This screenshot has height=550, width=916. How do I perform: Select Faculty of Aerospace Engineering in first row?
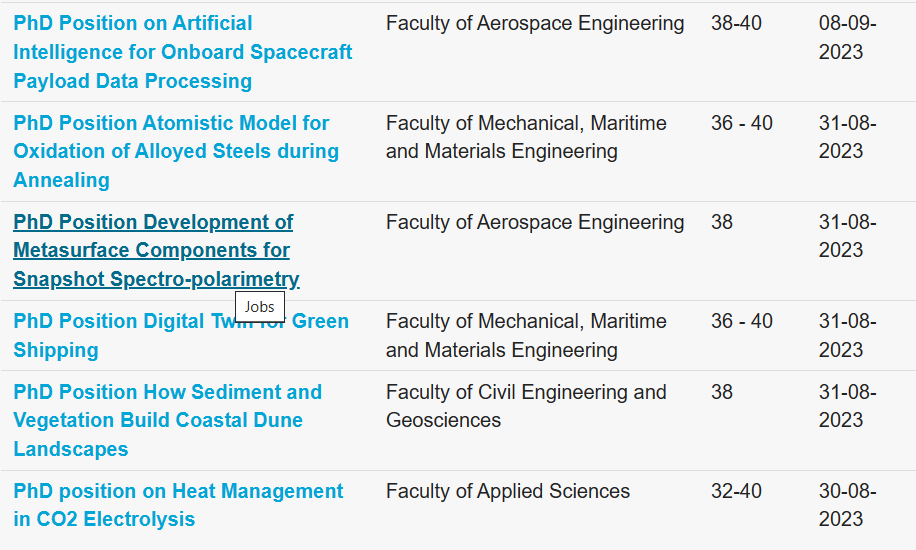(535, 23)
